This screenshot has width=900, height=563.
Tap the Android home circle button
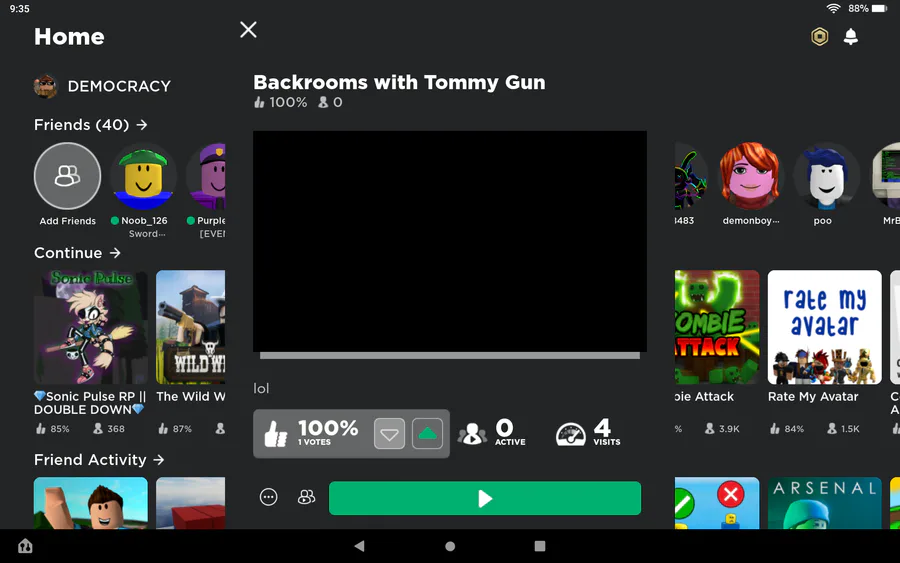(x=450, y=546)
